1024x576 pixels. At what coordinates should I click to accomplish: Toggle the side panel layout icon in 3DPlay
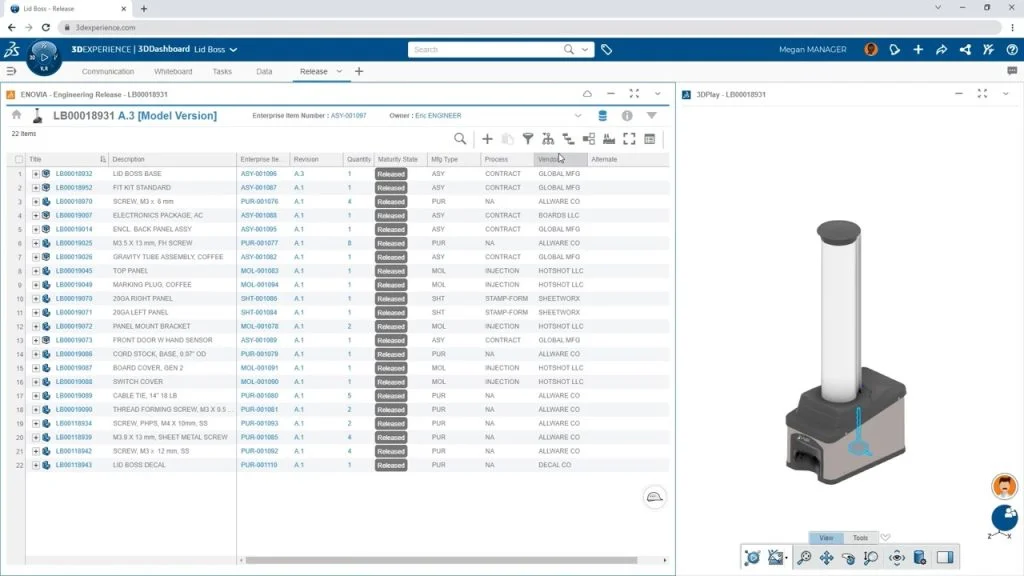point(944,558)
